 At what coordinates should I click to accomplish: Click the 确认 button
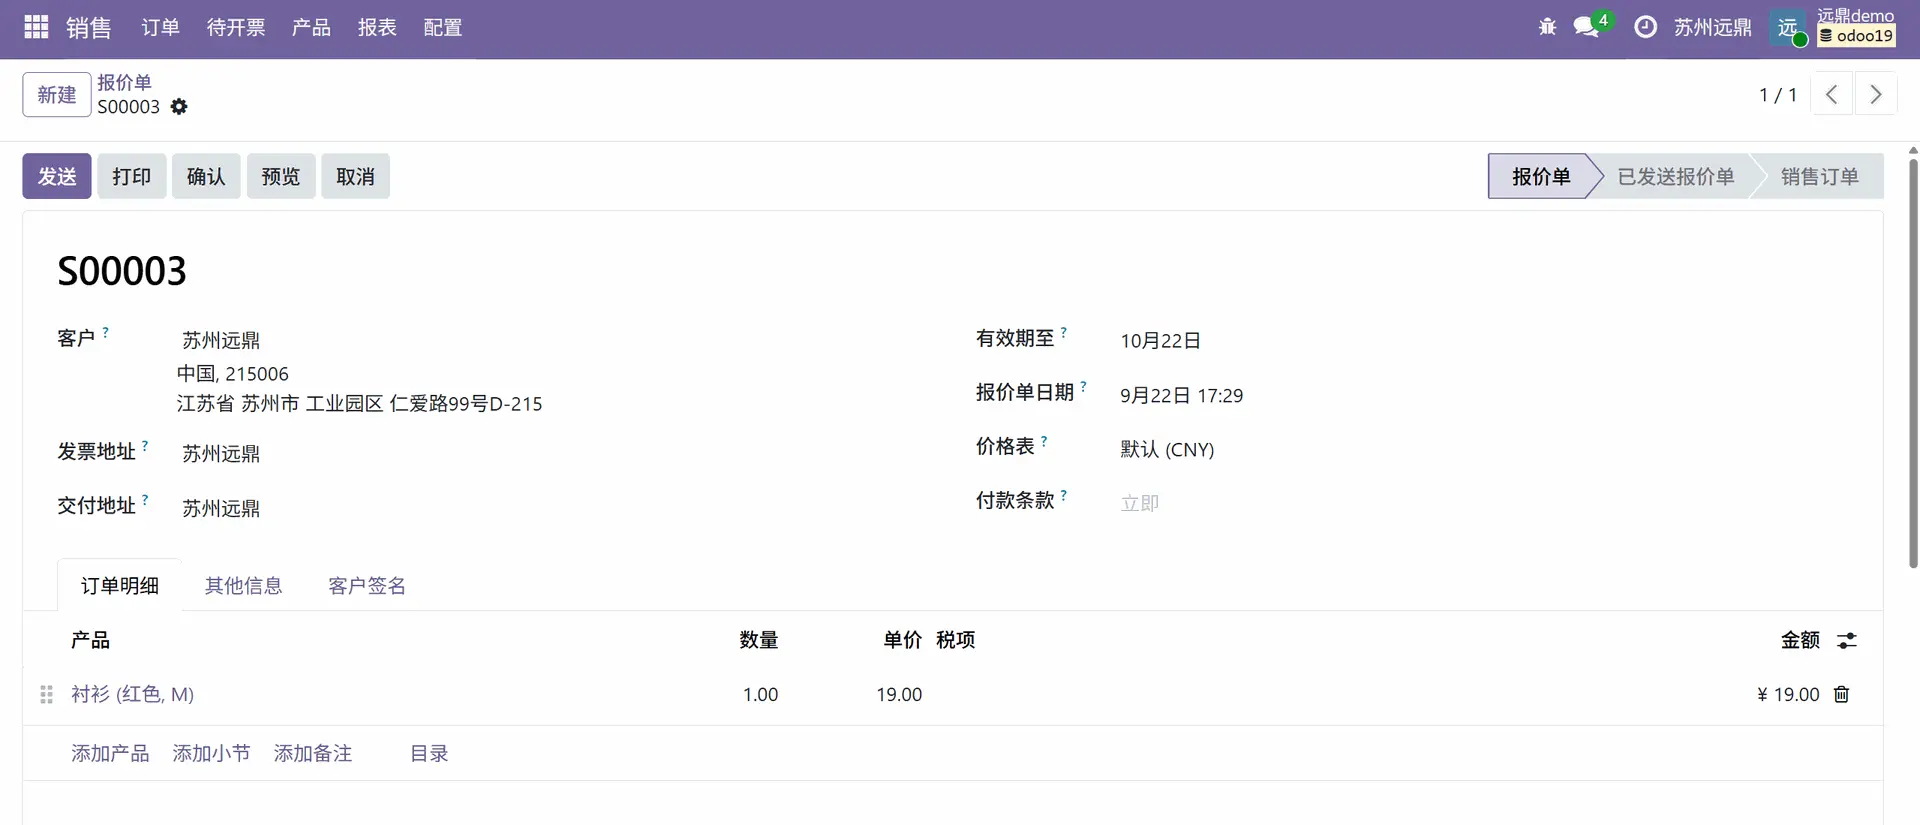[206, 176]
